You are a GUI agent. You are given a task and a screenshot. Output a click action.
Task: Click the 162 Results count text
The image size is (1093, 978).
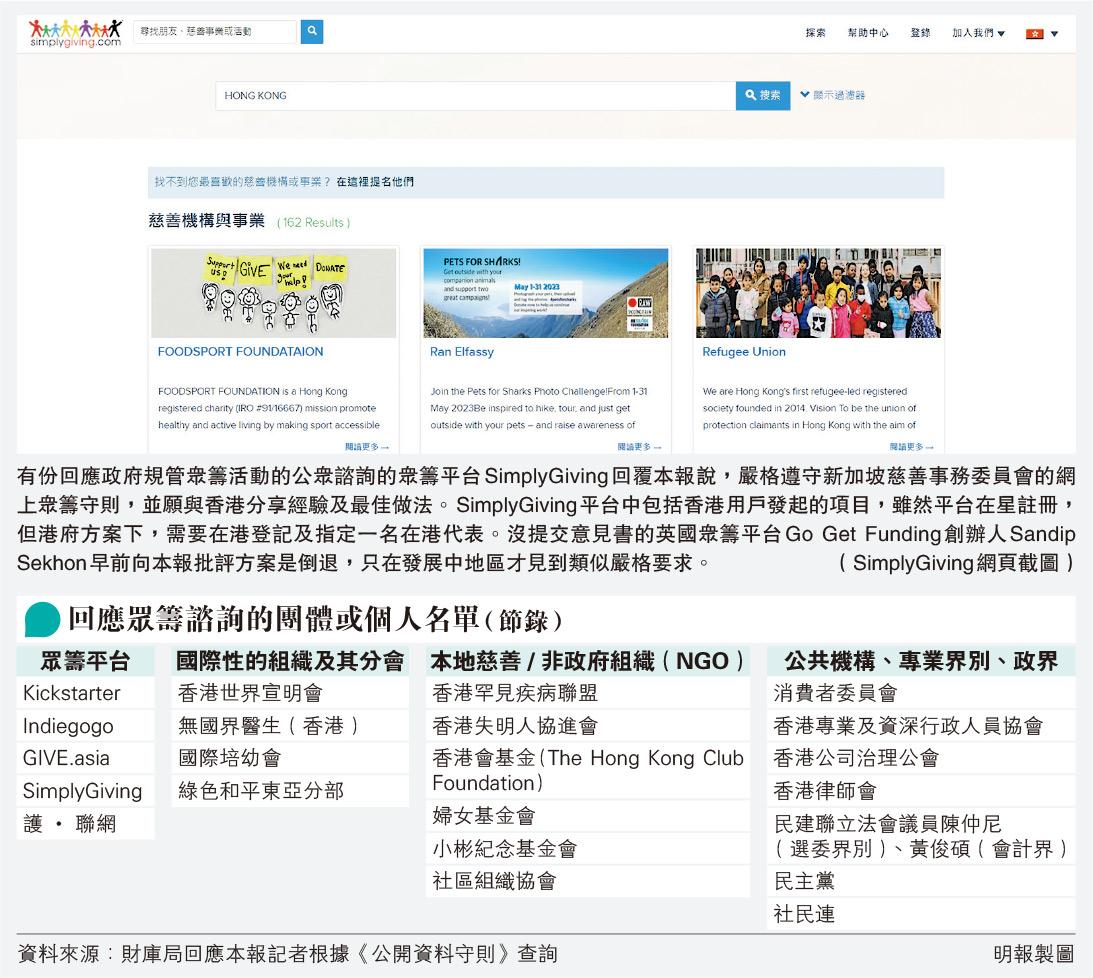pyautogui.click(x=314, y=222)
